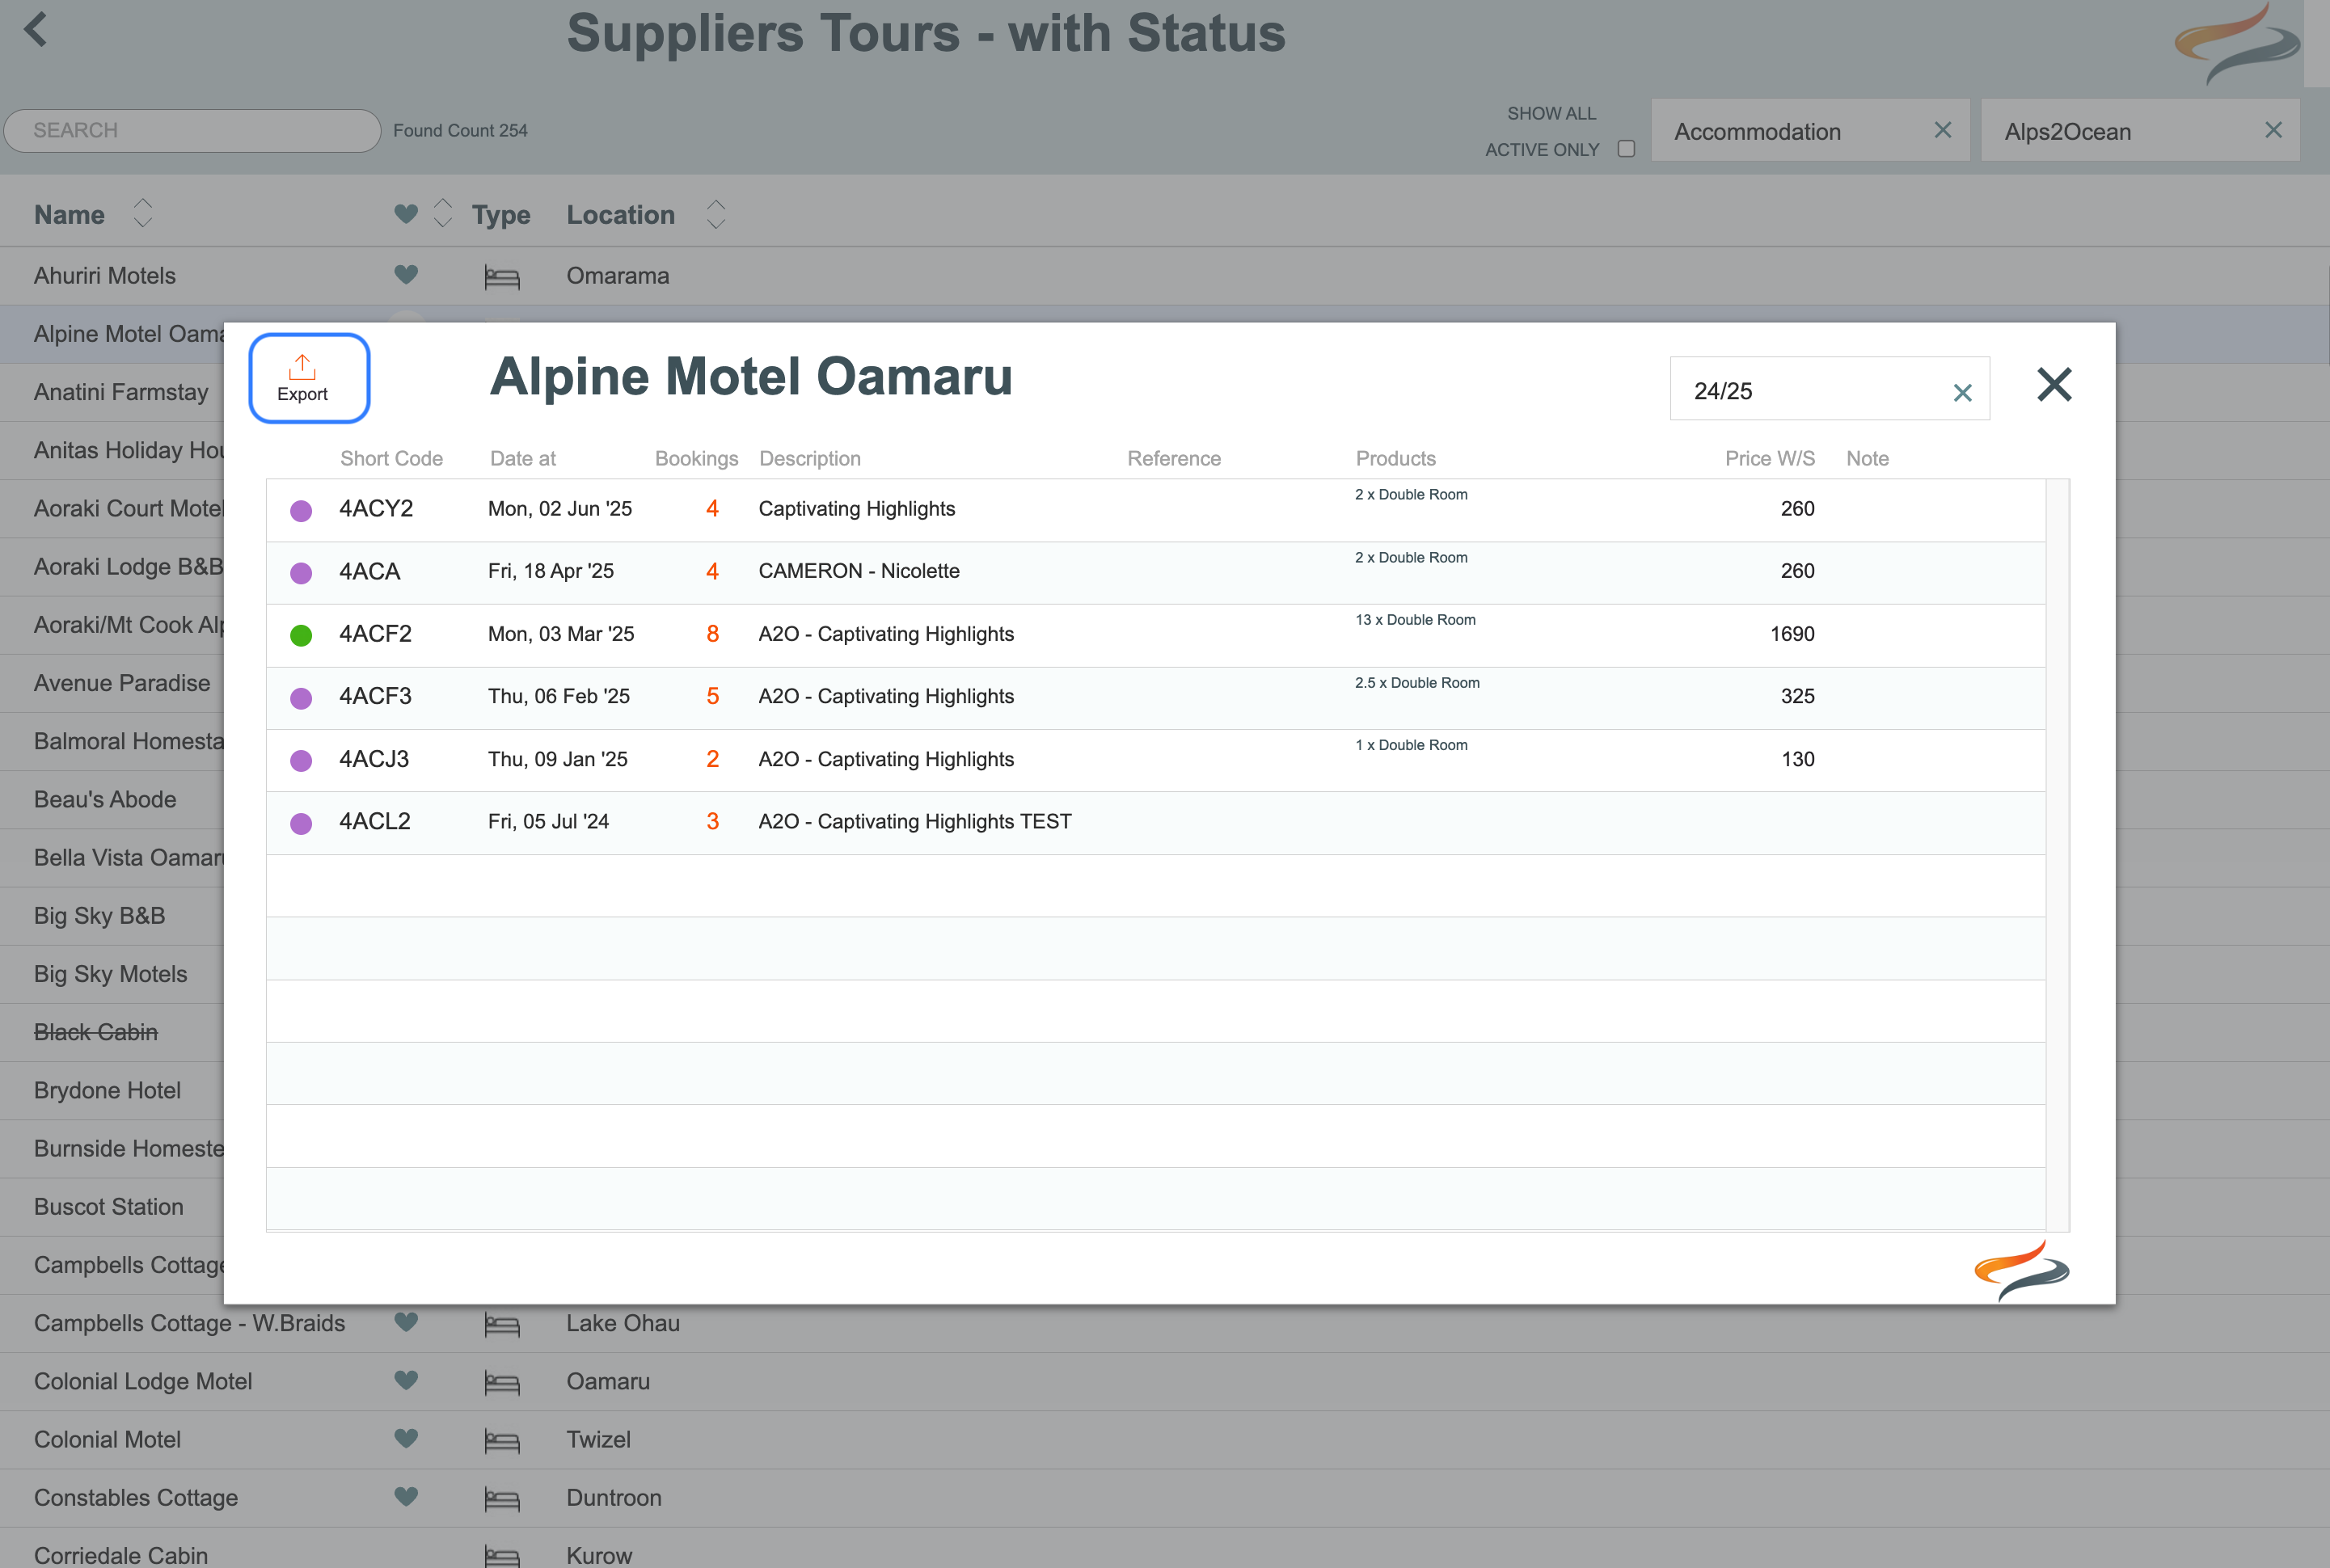The image size is (2330, 1568).
Task: Select the 4ACL2 Captivating Highlights TEST row
Action: (x=913, y=822)
